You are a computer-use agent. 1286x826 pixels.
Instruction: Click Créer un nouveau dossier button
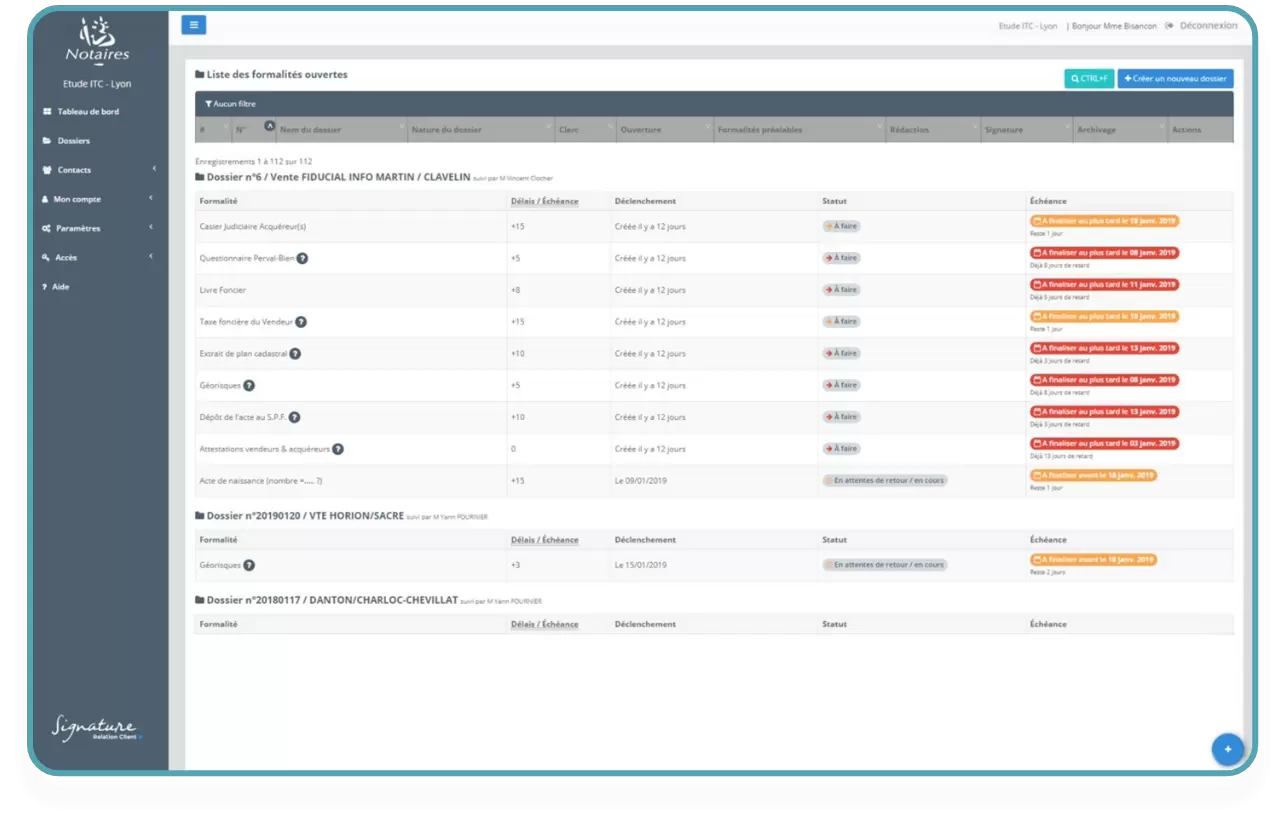tap(1175, 79)
